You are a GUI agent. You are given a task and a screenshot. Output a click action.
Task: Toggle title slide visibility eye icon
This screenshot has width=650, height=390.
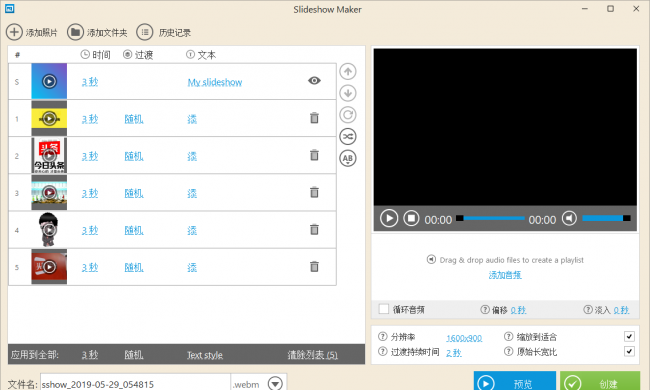(x=314, y=81)
